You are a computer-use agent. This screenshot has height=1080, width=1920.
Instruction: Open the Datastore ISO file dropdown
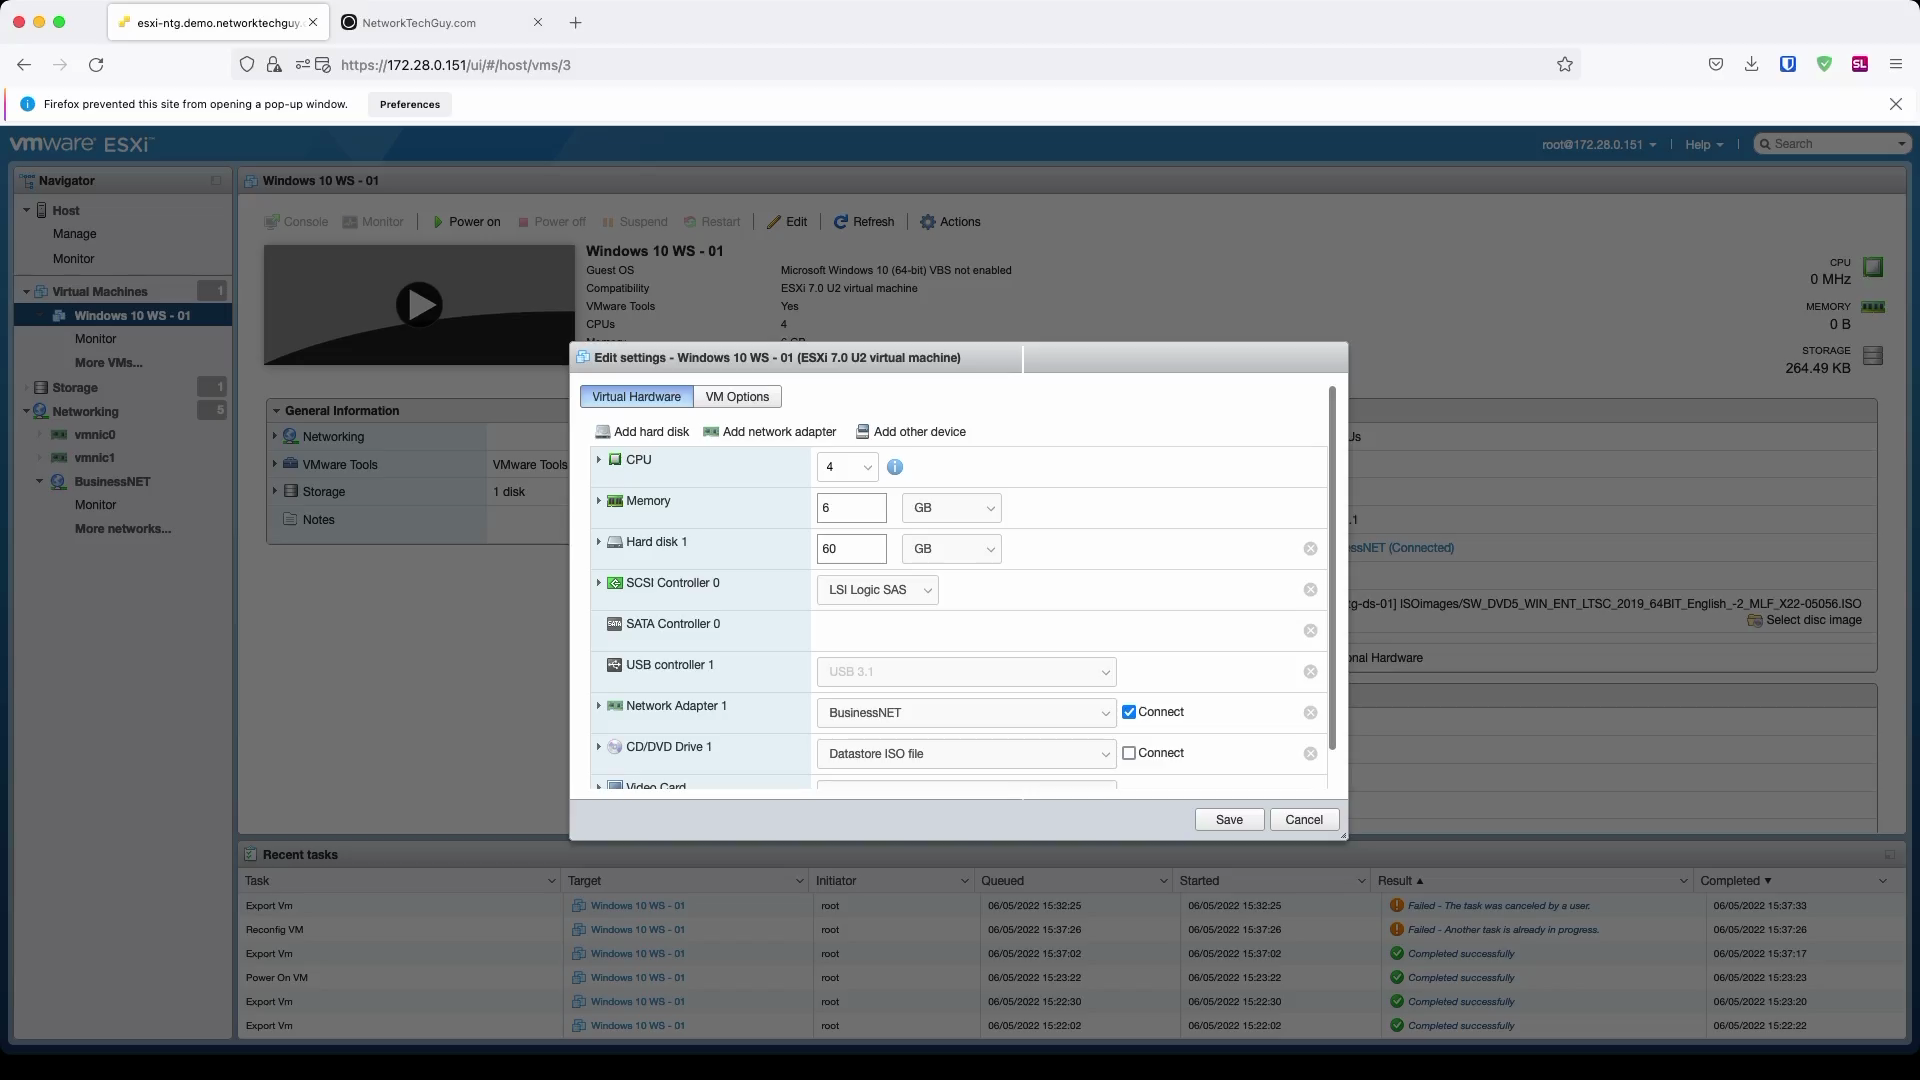[x=966, y=754]
